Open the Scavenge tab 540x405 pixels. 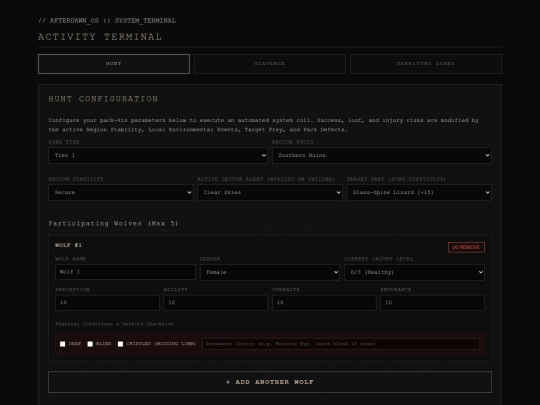tap(270, 64)
